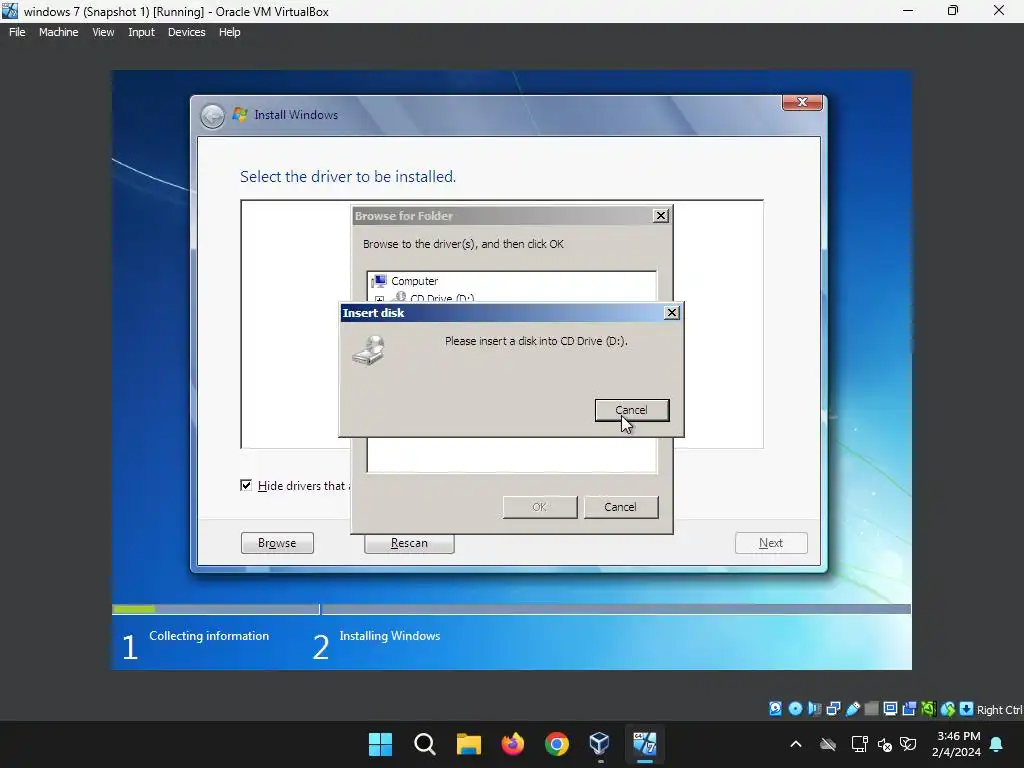Click the hard disk activity indicator in VirtualBox status bar
Viewport: 1024px width, 768px height.
coord(775,709)
